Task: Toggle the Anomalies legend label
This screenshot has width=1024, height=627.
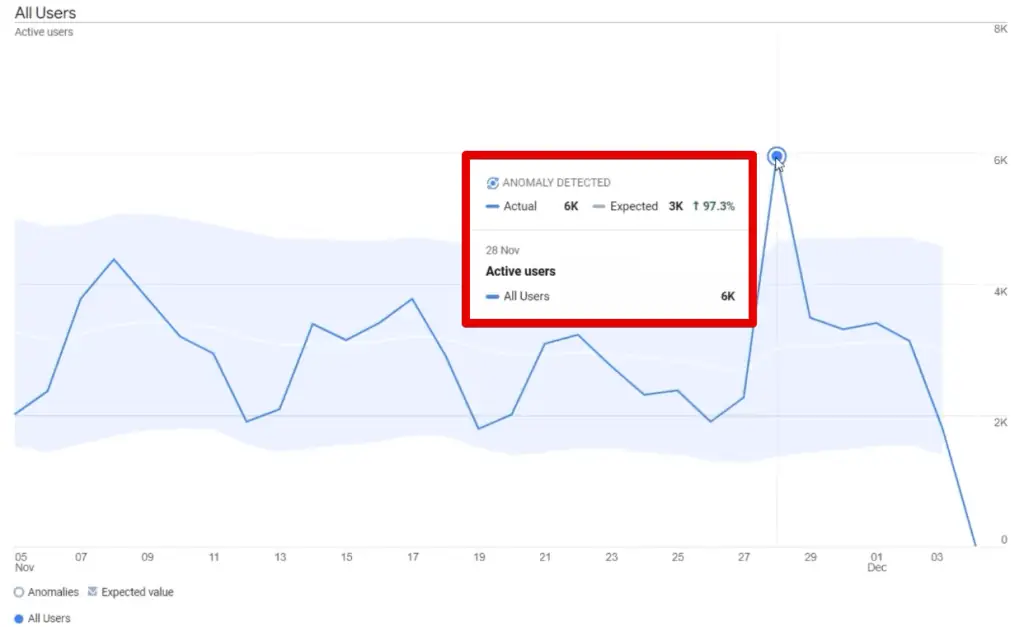Action: [x=53, y=592]
